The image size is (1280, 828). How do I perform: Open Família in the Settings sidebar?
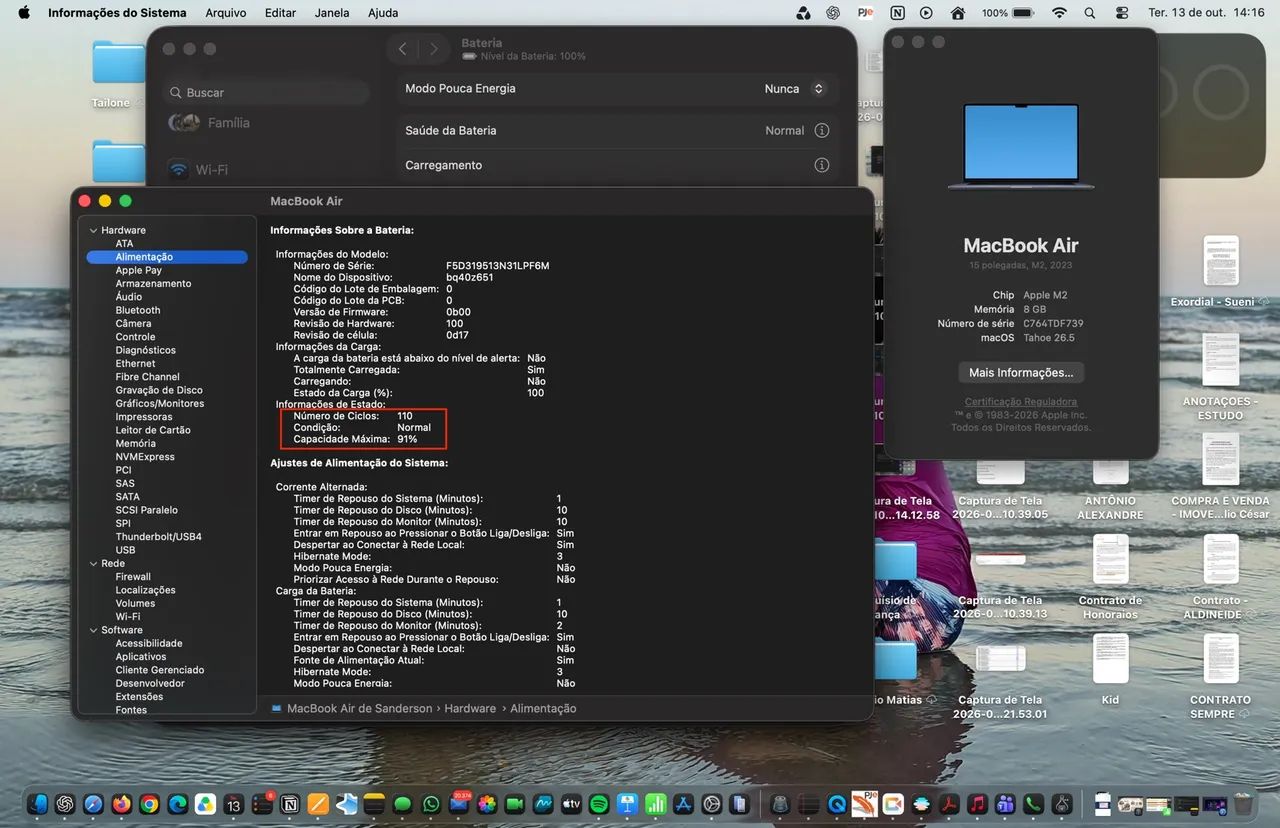pyautogui.click(x=211, y=123)
